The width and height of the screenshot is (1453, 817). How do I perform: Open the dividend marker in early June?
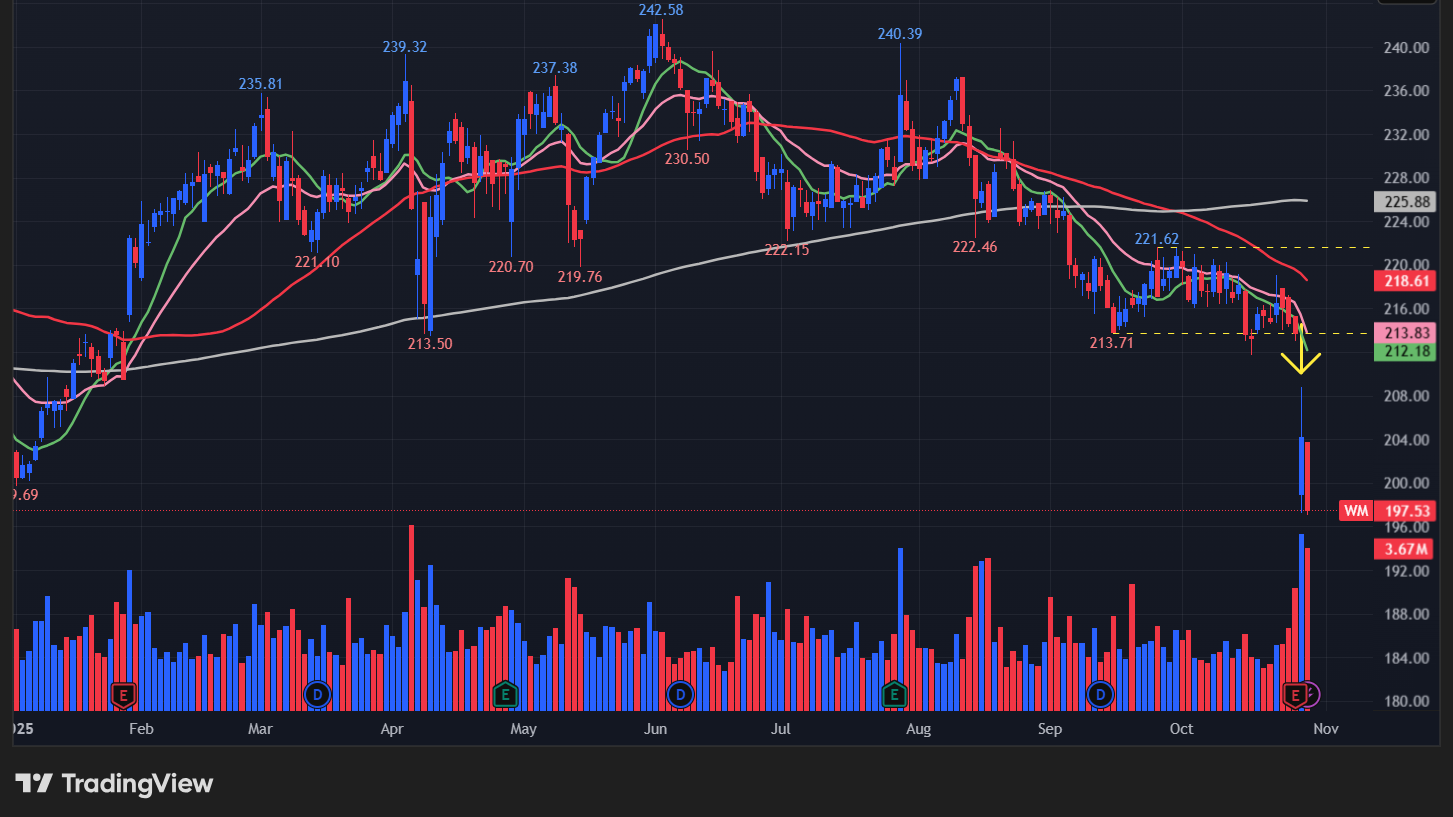[x=681, y=693]
